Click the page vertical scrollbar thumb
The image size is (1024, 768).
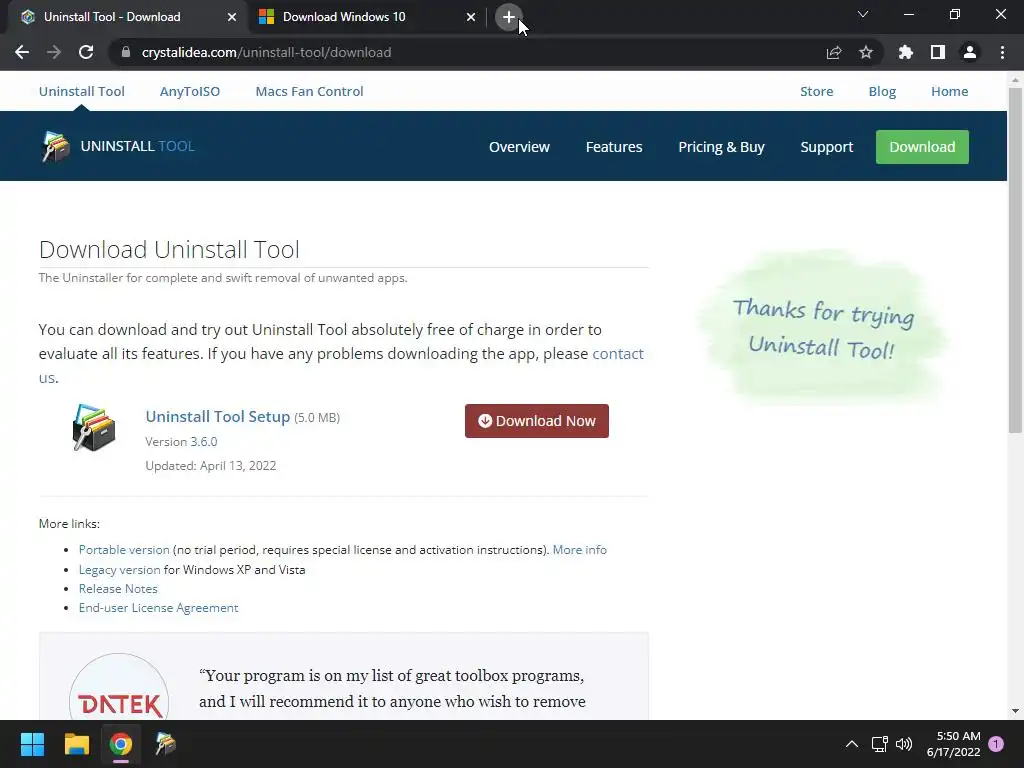pyautogui.click(x=1015, y=260)
